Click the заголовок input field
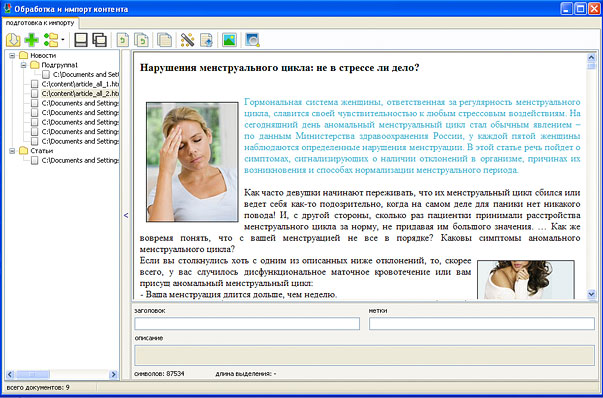The image size is (603, 398). (247, 323)
